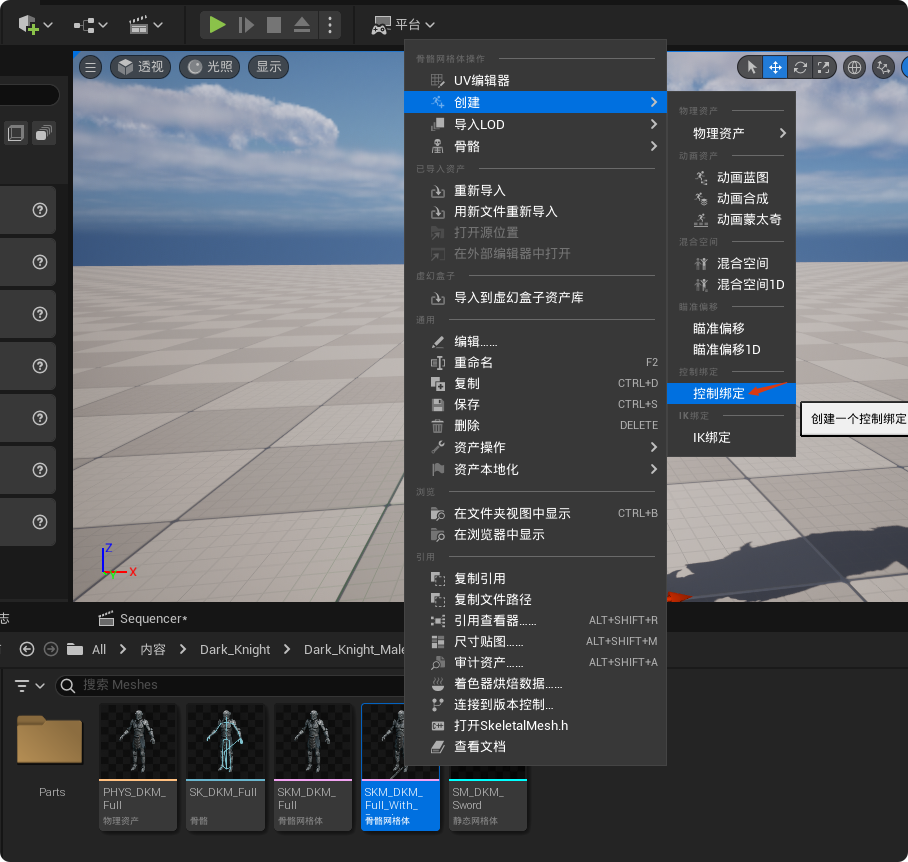Open the 平台 platforms dropdown
The height and width of the screenshot is (862, 908).
[x=403, y=25]
